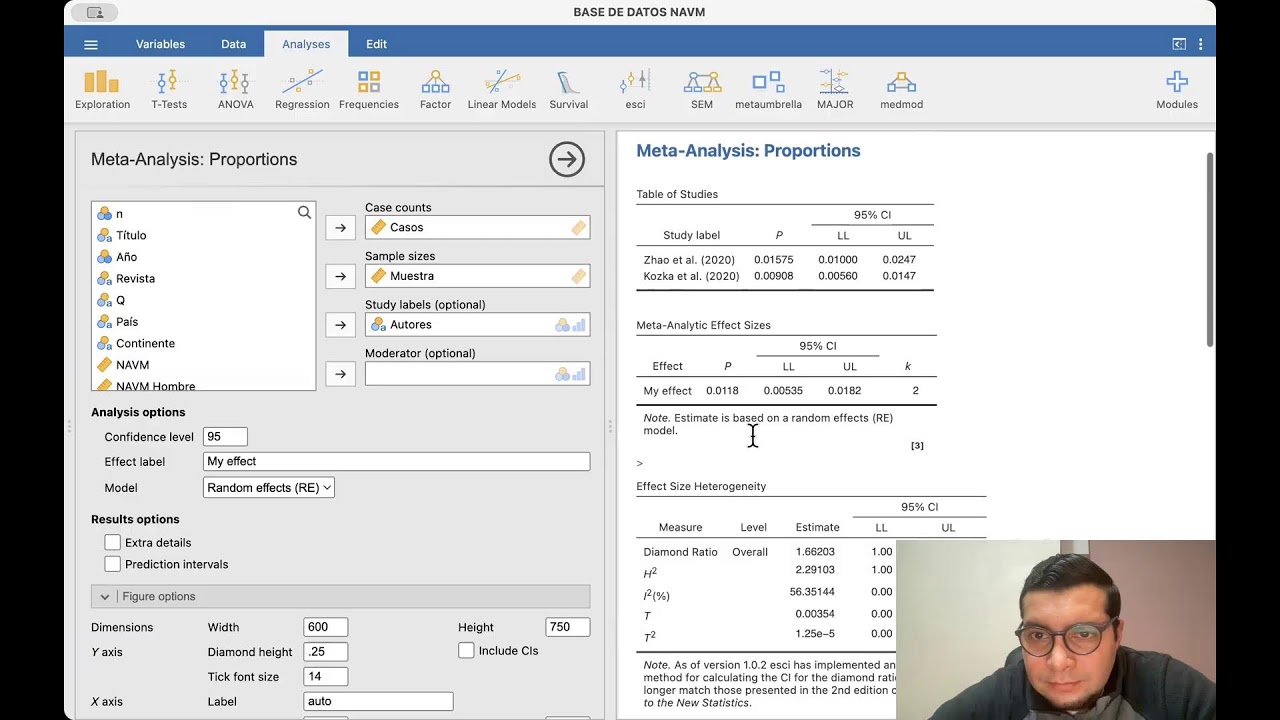Open the Modules plus menu
The height and width of the screenshot is (720, 1280).
point(1177,89)
